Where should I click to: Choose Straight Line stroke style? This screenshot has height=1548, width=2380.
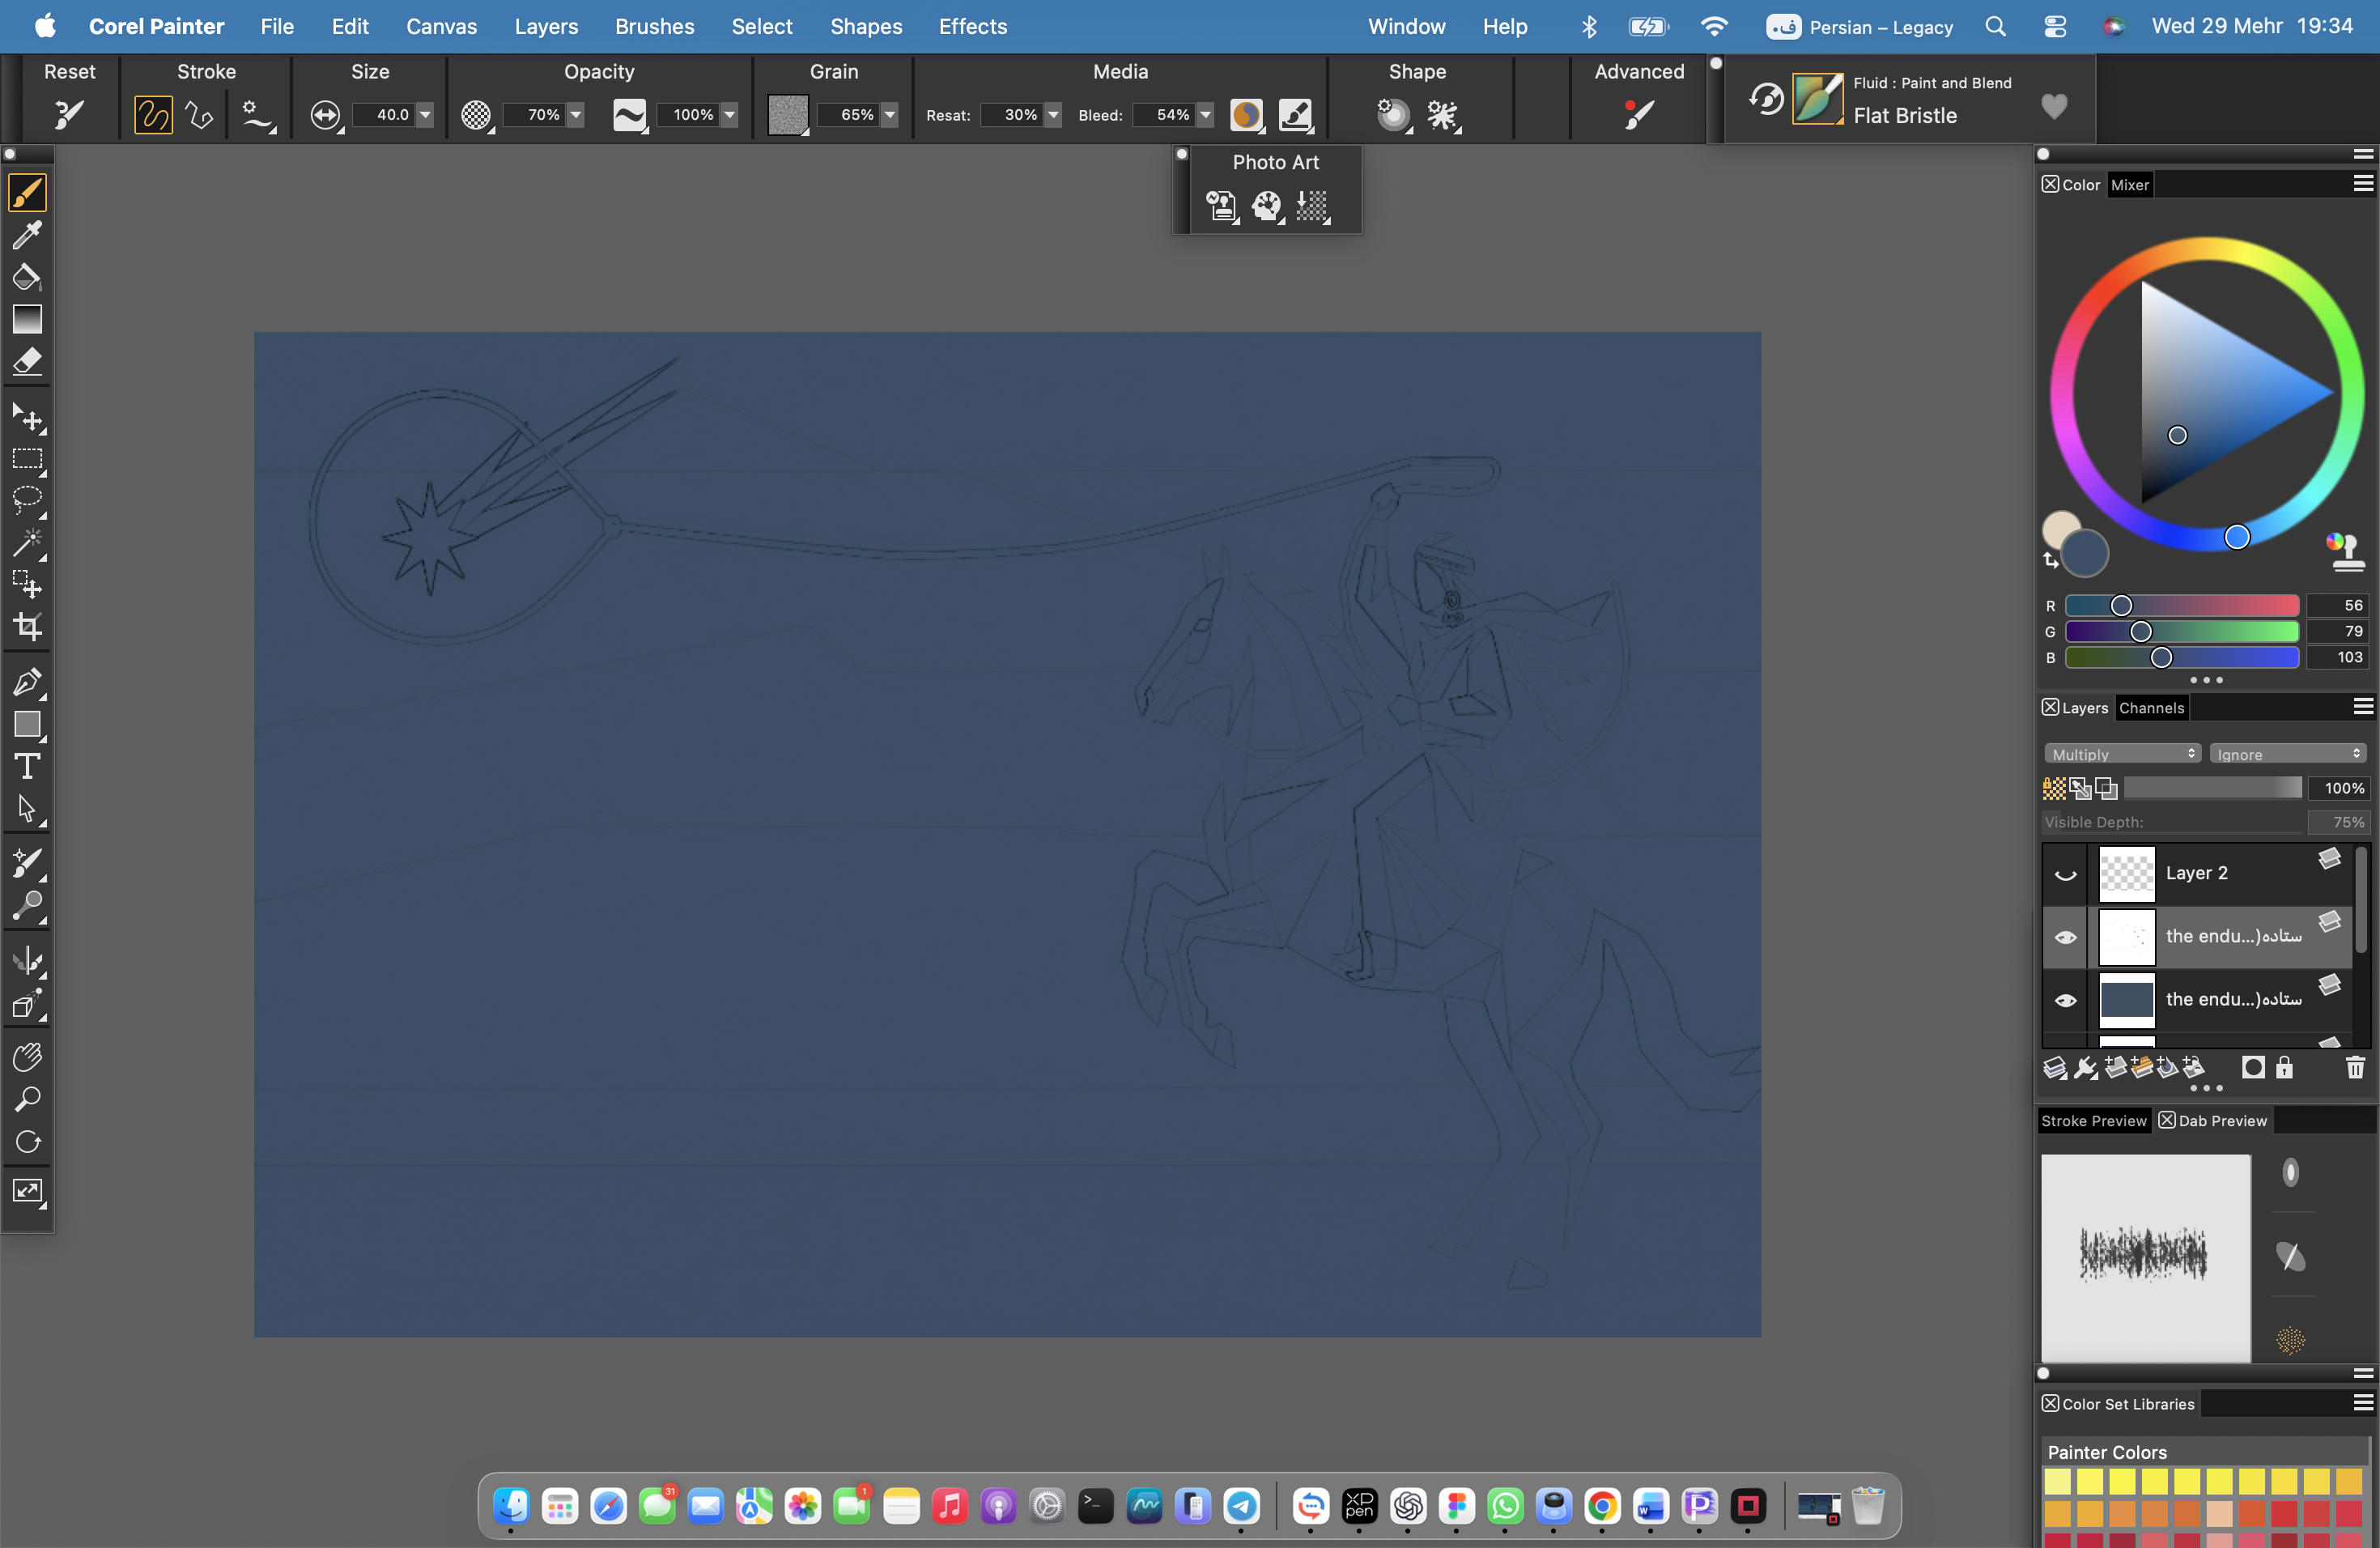coord(199,115)
